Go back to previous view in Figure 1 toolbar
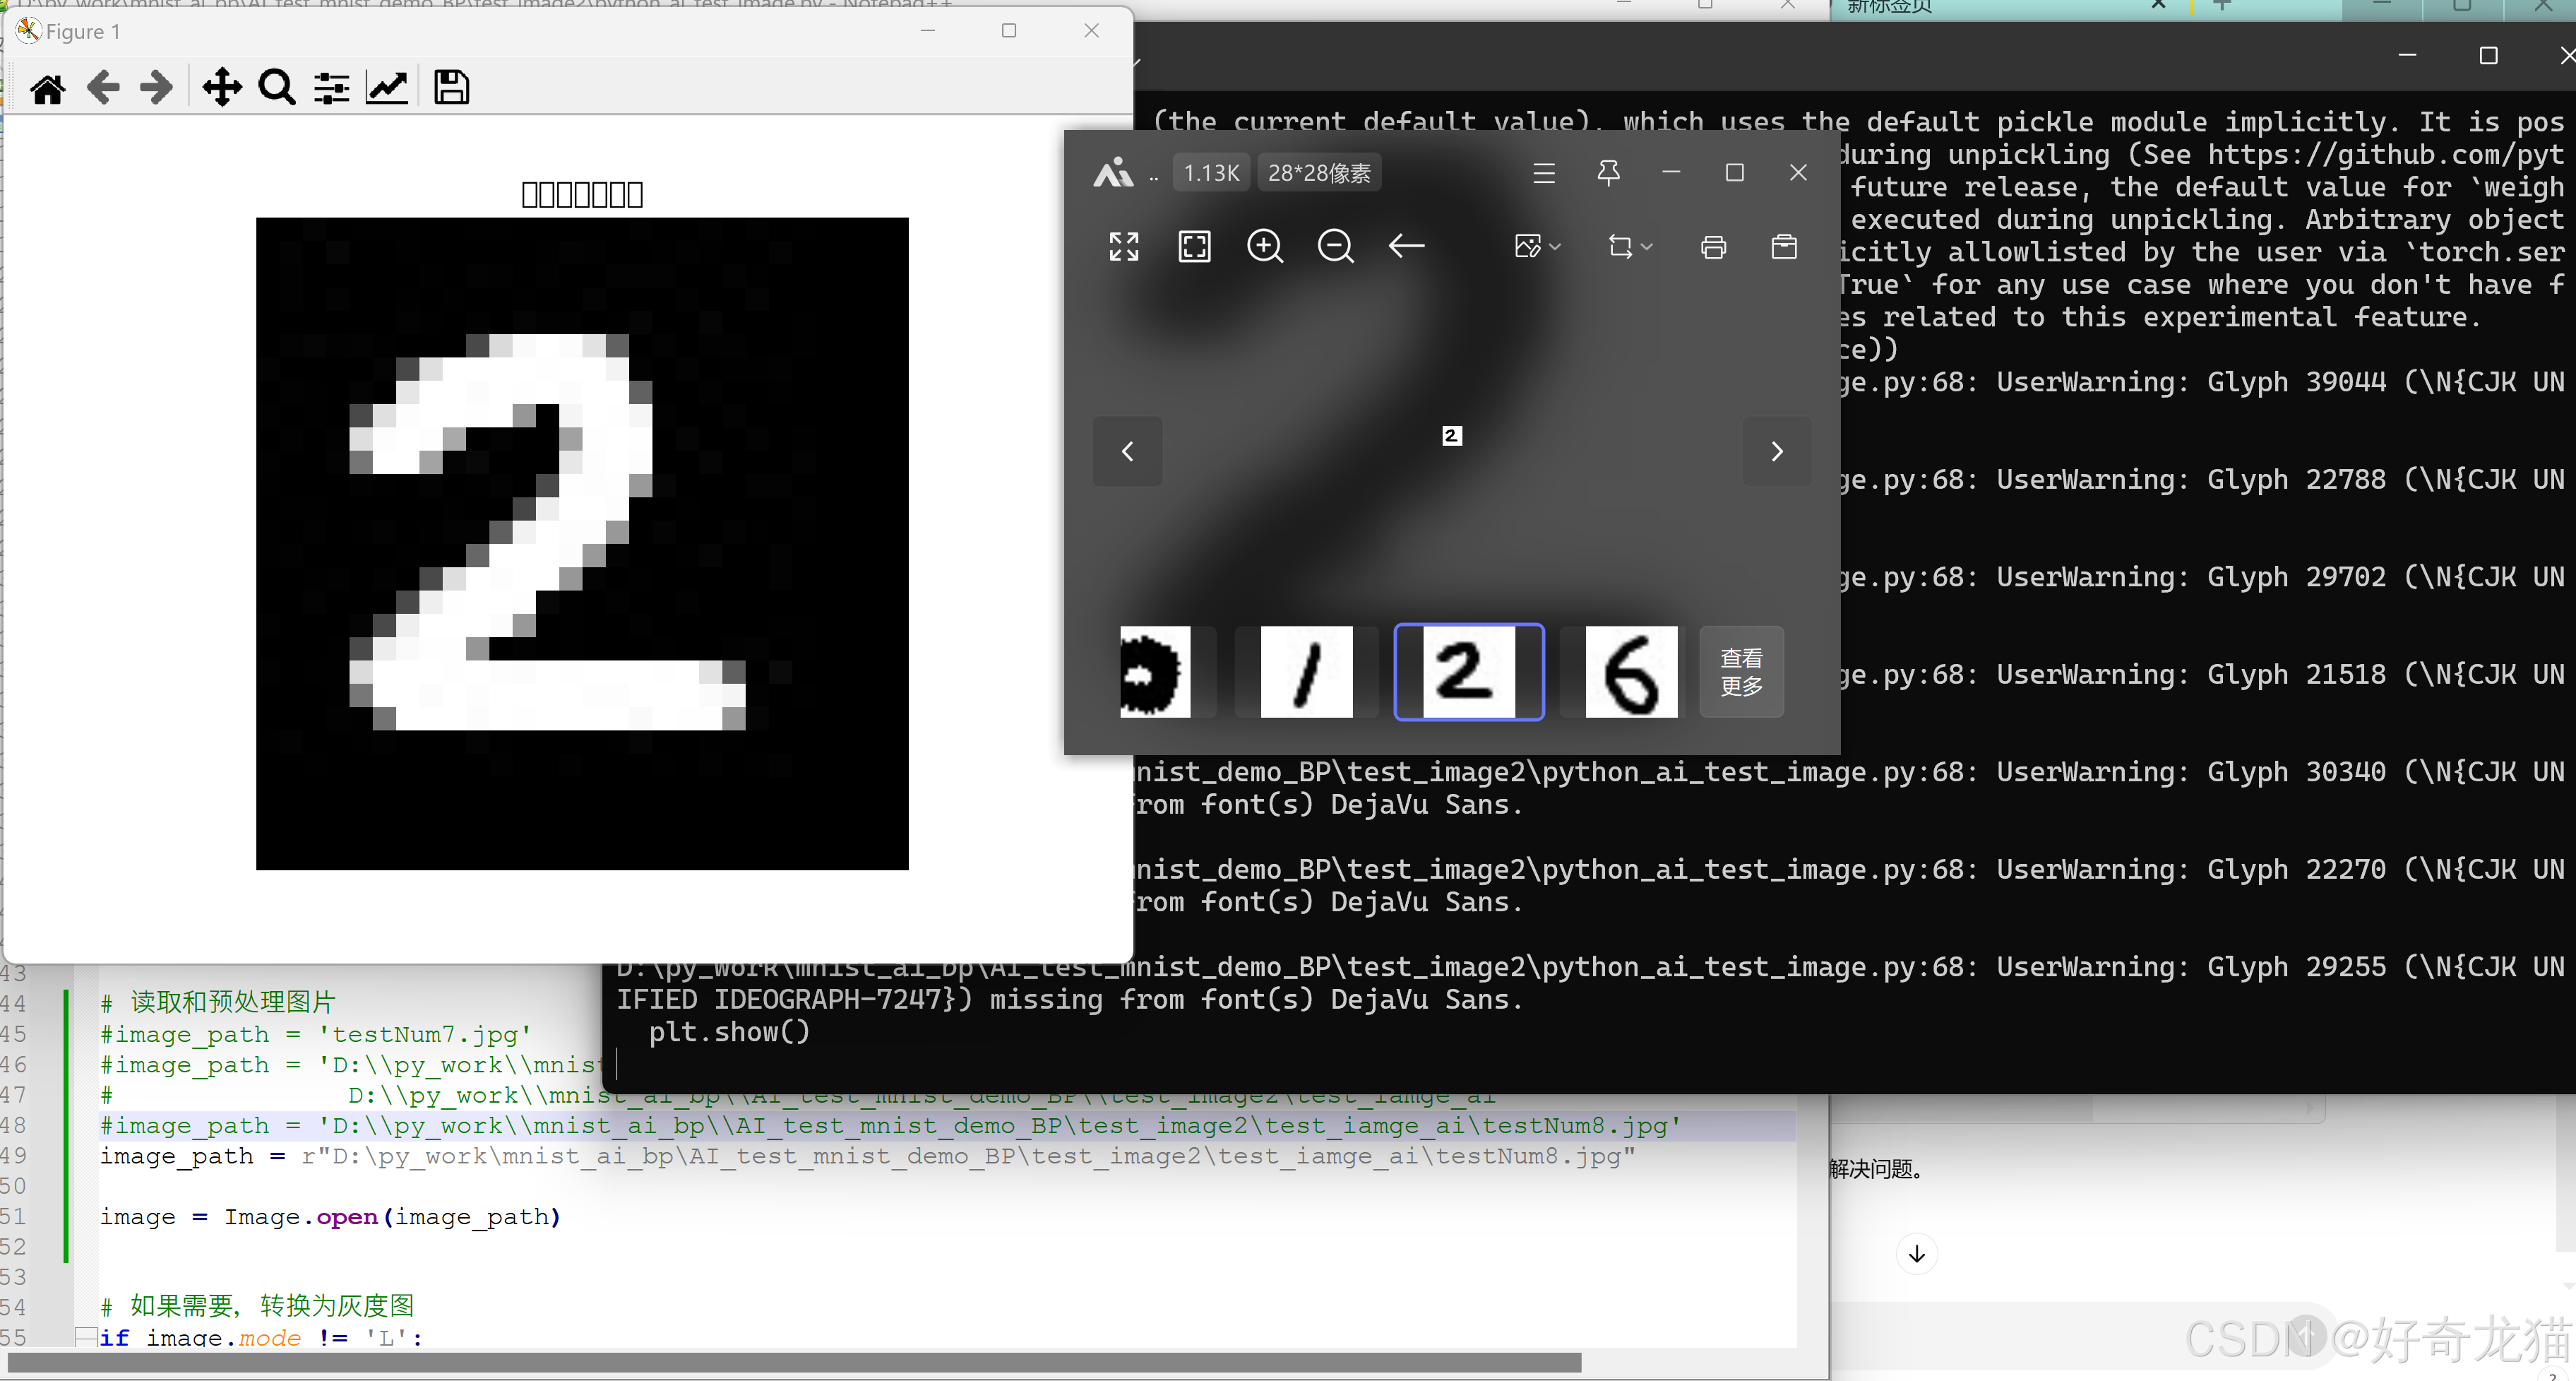The image size is (2576, 1381). (103, 87)
